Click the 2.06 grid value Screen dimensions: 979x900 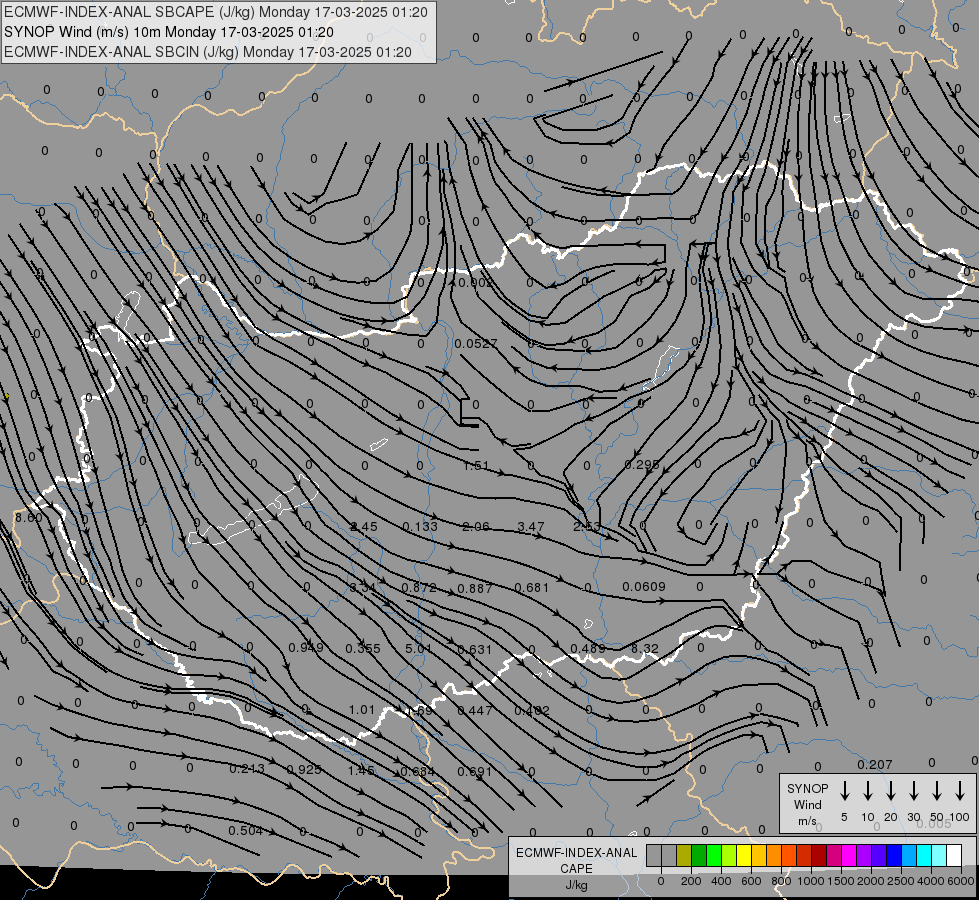click(x=476, y=527)
